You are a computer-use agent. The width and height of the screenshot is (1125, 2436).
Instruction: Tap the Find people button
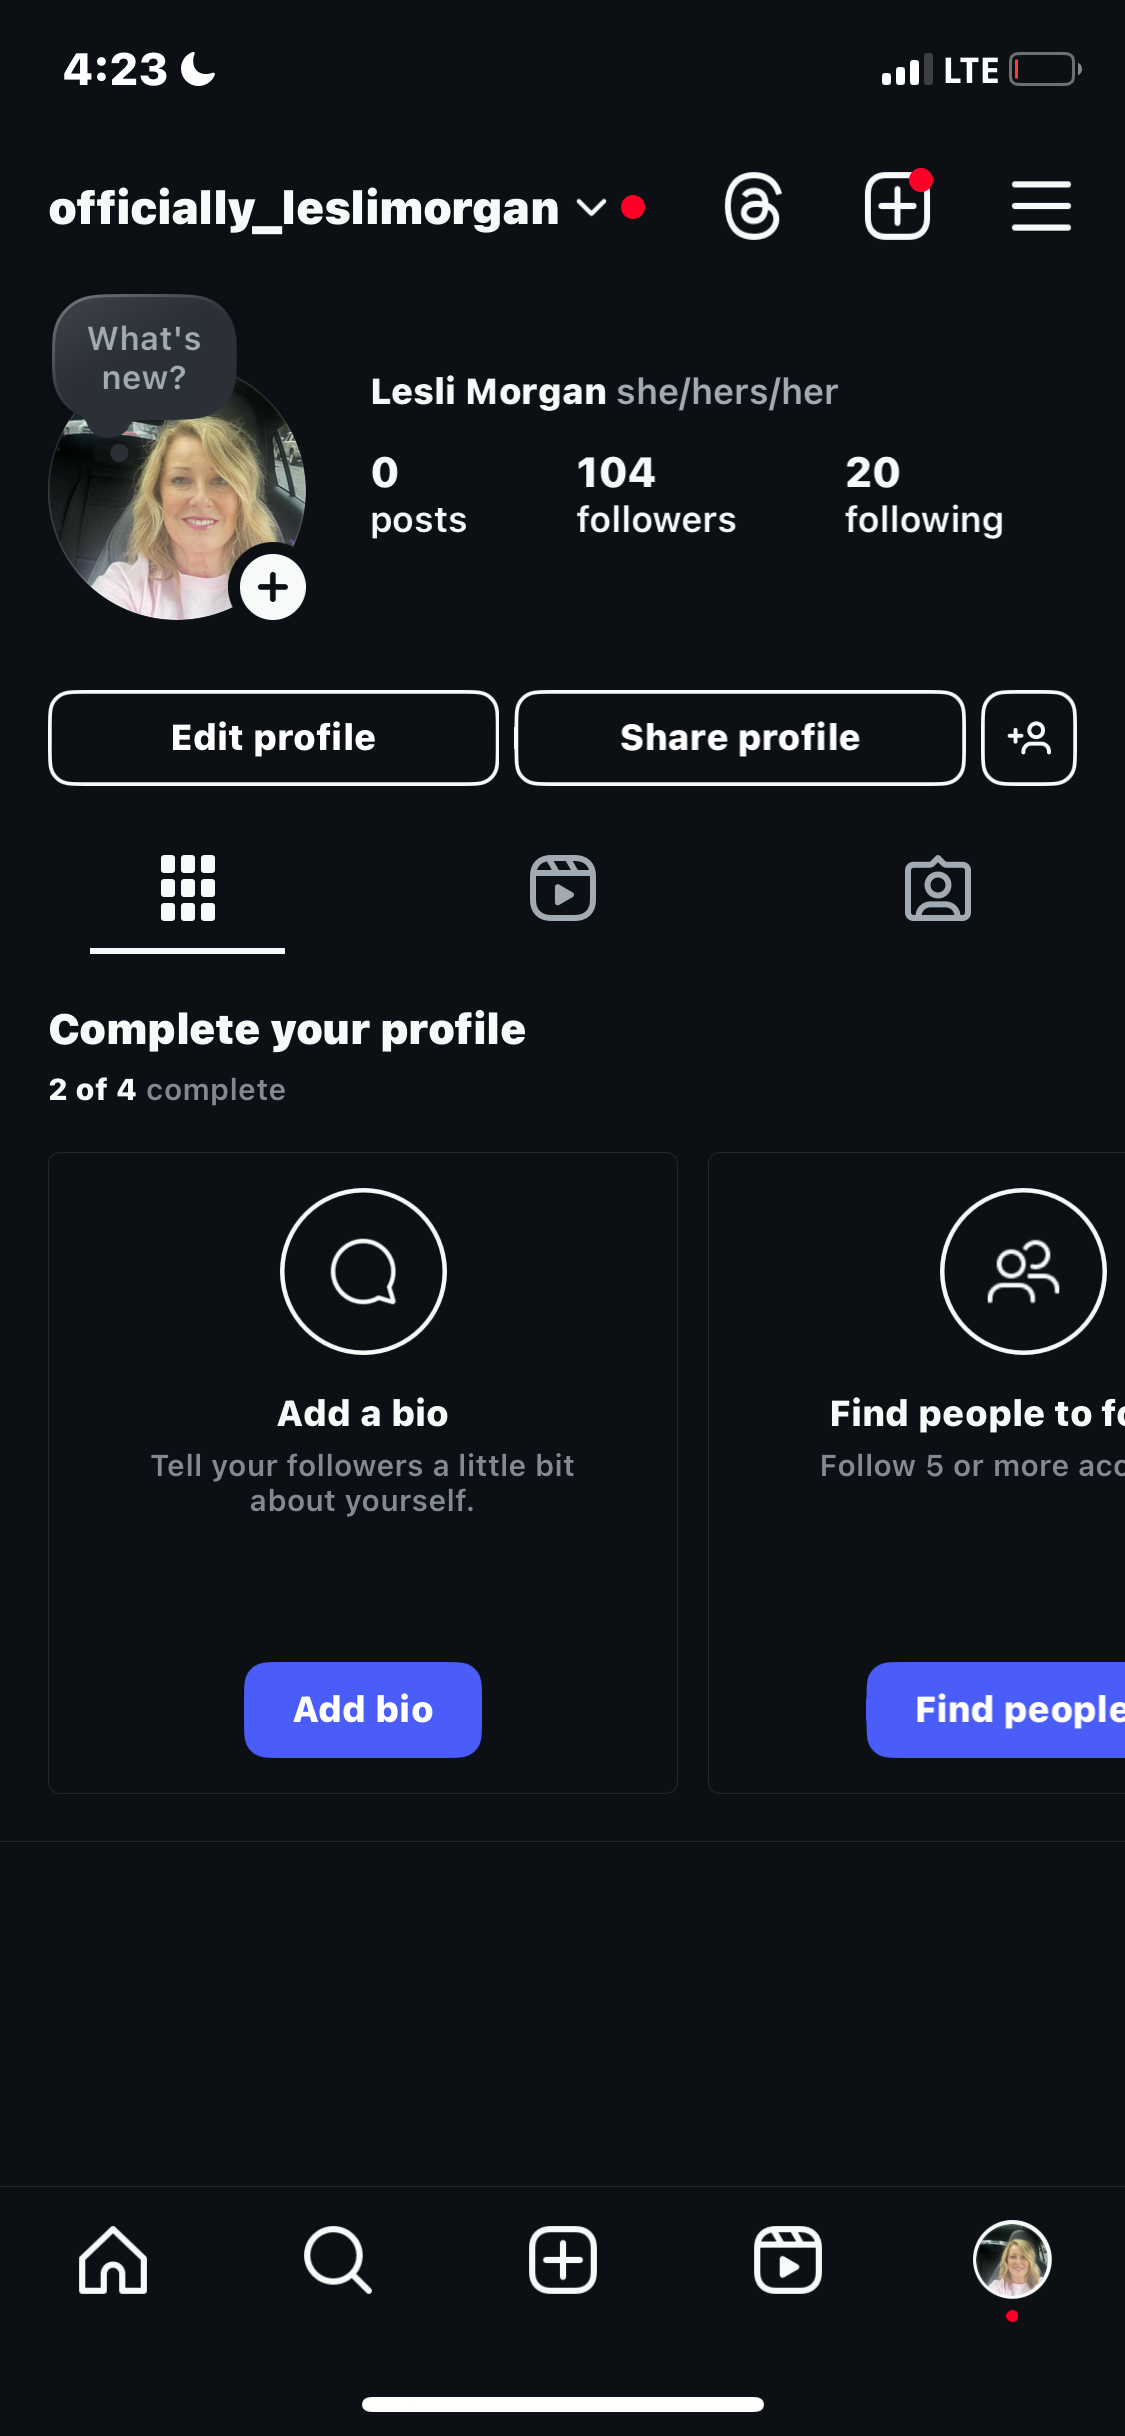pyautogui.click(x=996, y=1710)
